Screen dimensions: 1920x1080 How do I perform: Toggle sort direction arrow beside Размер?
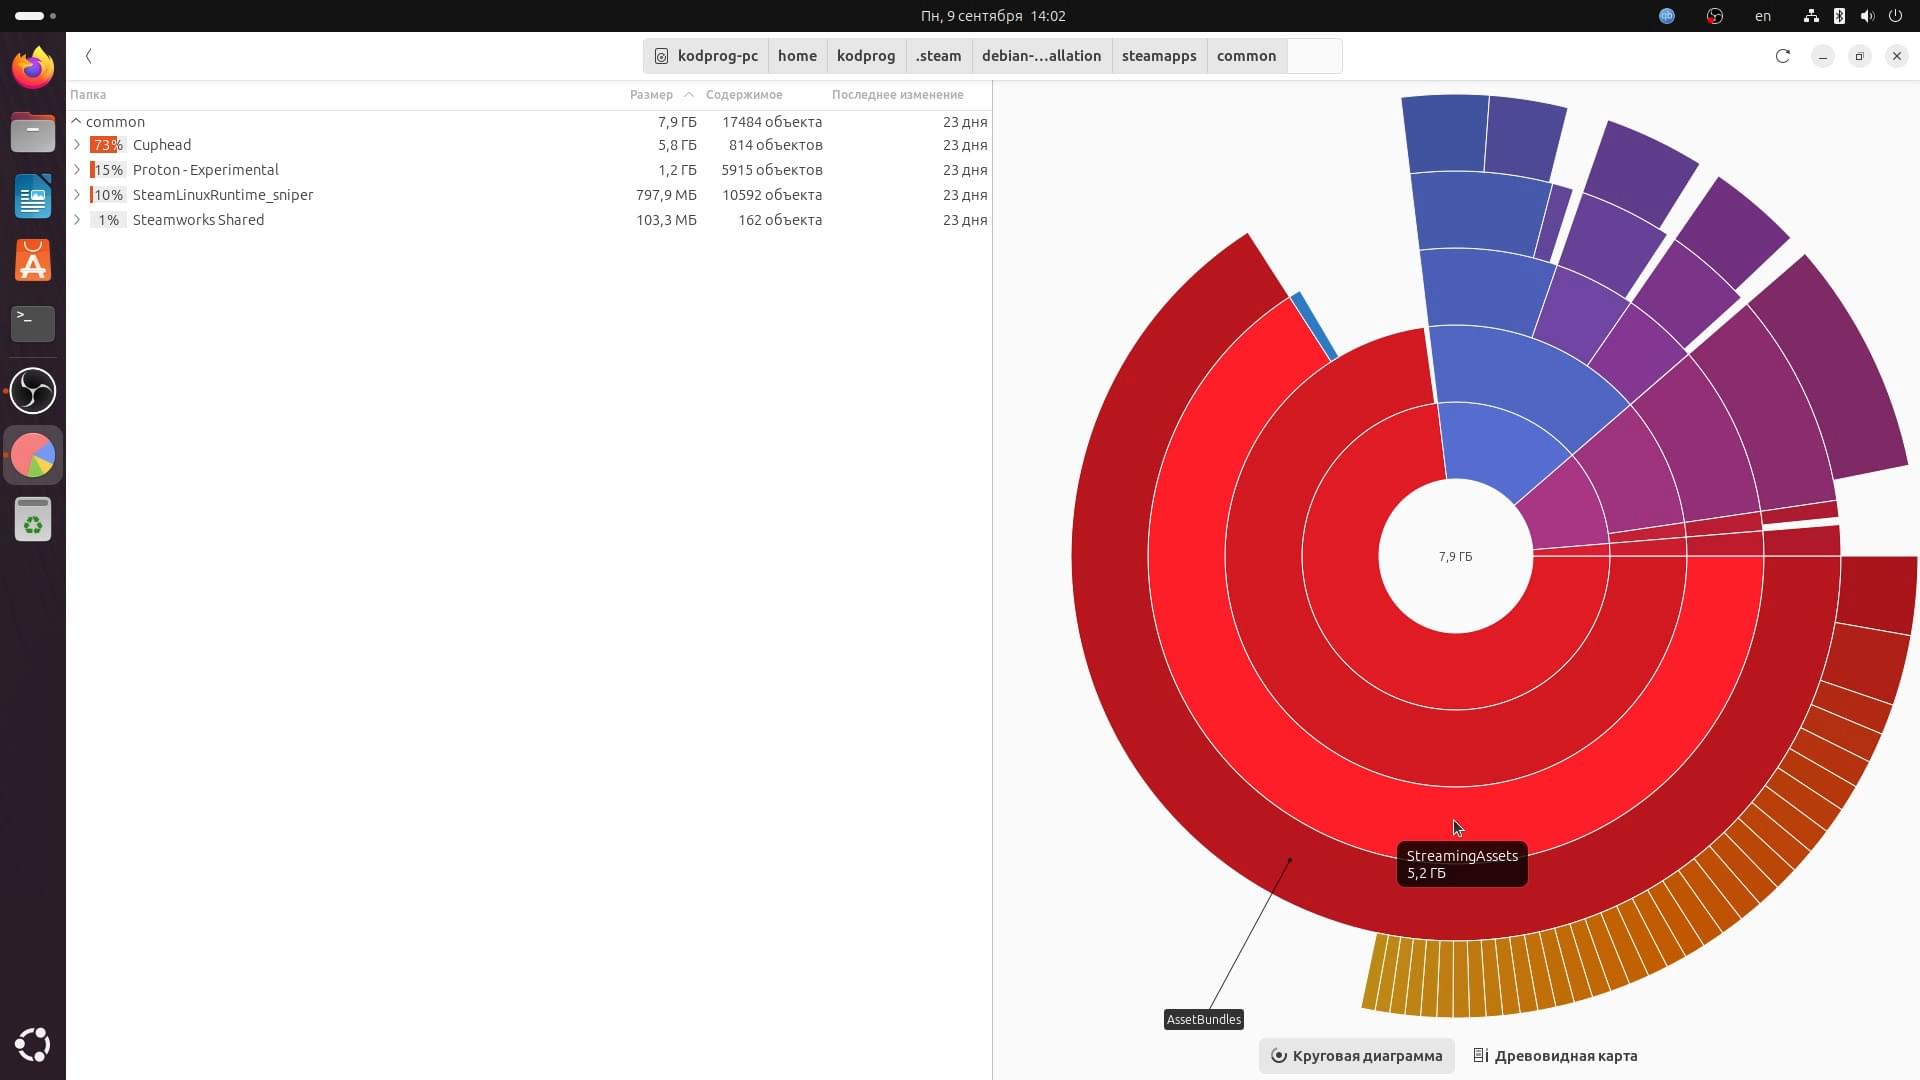[689, 95]
